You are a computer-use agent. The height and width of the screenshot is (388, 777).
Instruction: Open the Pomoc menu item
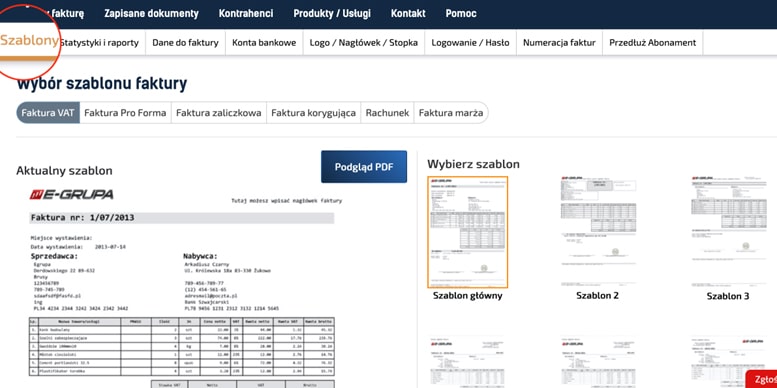coord(461,14)
